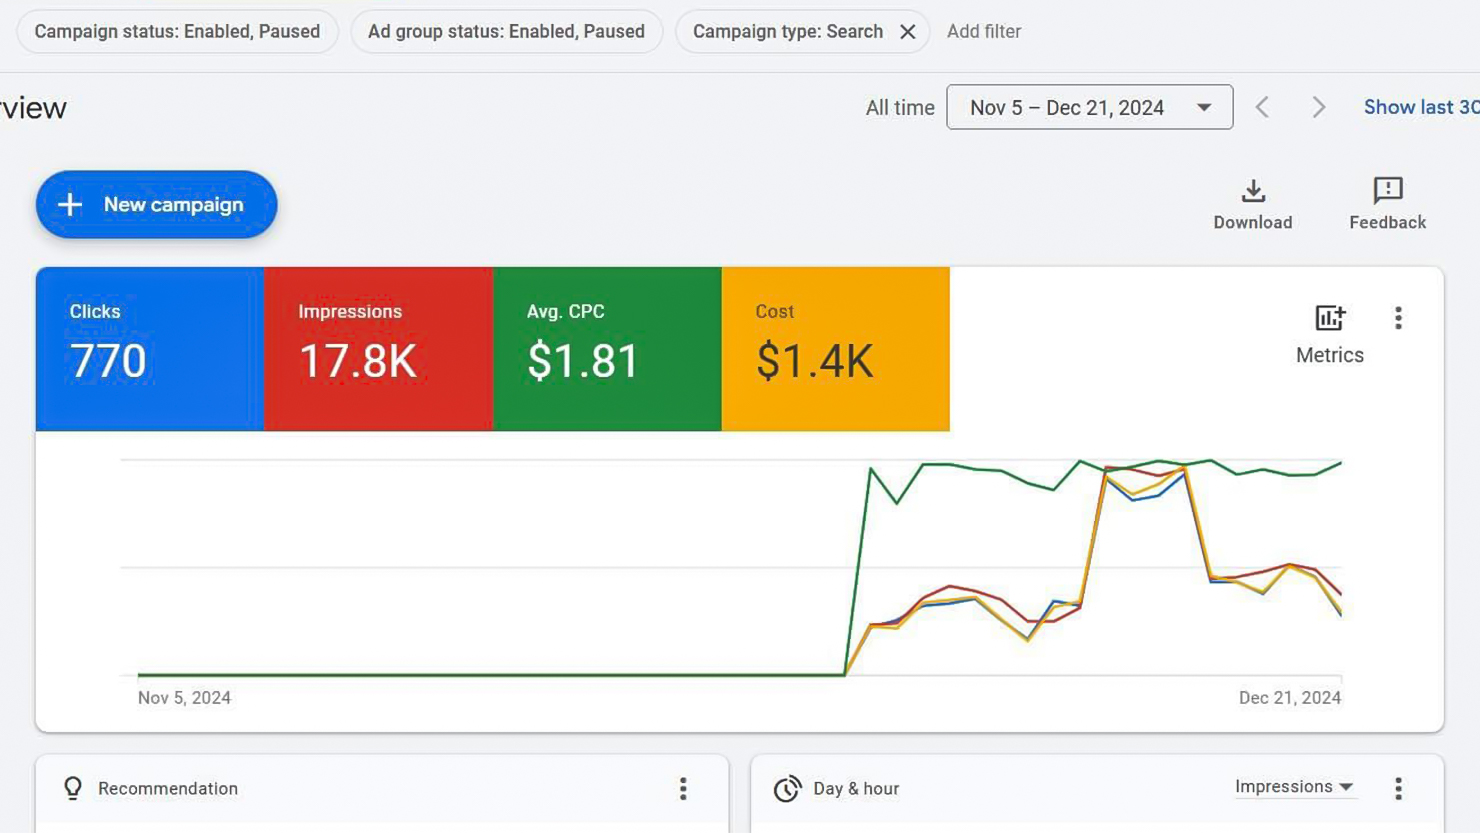Go to previous date range arrow
Image resolution: width=1480 pixels, height=833 pixels.
click(1262, 108)
